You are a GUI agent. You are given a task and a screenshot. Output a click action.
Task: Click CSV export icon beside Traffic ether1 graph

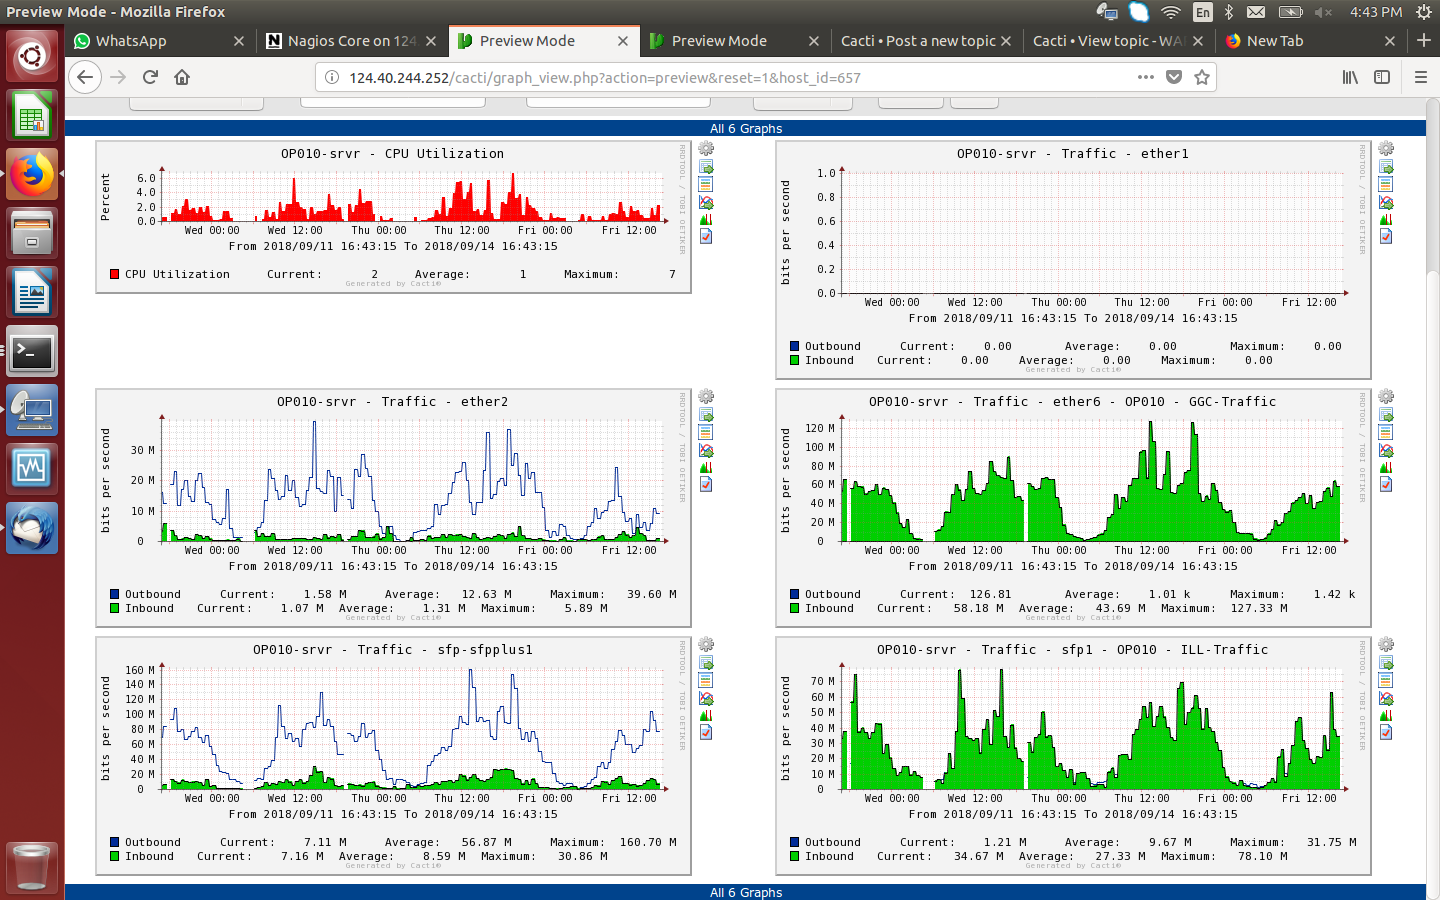[x=1386, y=167]
